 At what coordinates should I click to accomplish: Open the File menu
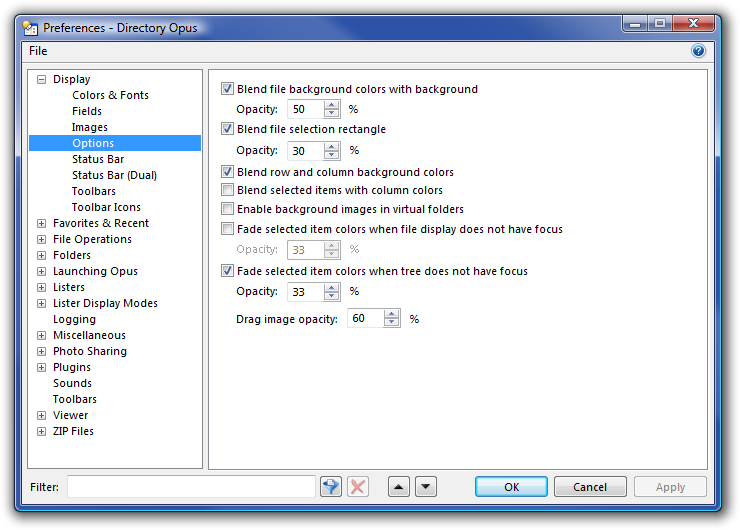pos(38,51)
